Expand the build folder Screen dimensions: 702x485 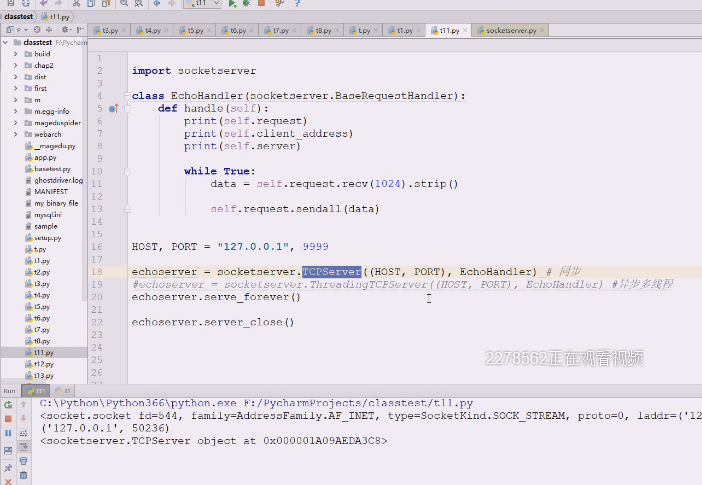pyautogui.click(x=16, y=54)
